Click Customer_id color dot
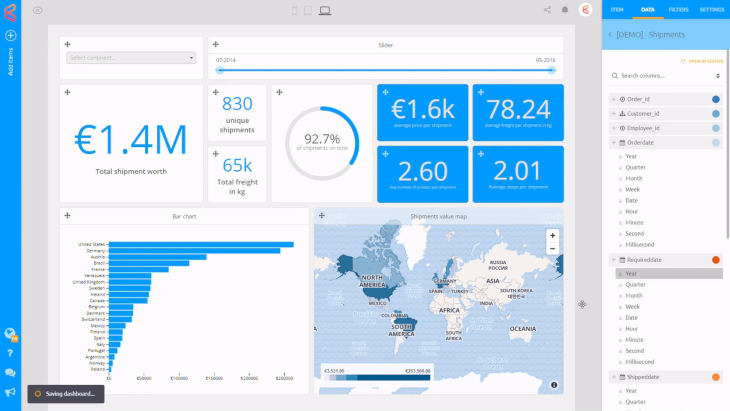Image resolution: width=730 pixels, height=411 pixels. click(716, 114)
